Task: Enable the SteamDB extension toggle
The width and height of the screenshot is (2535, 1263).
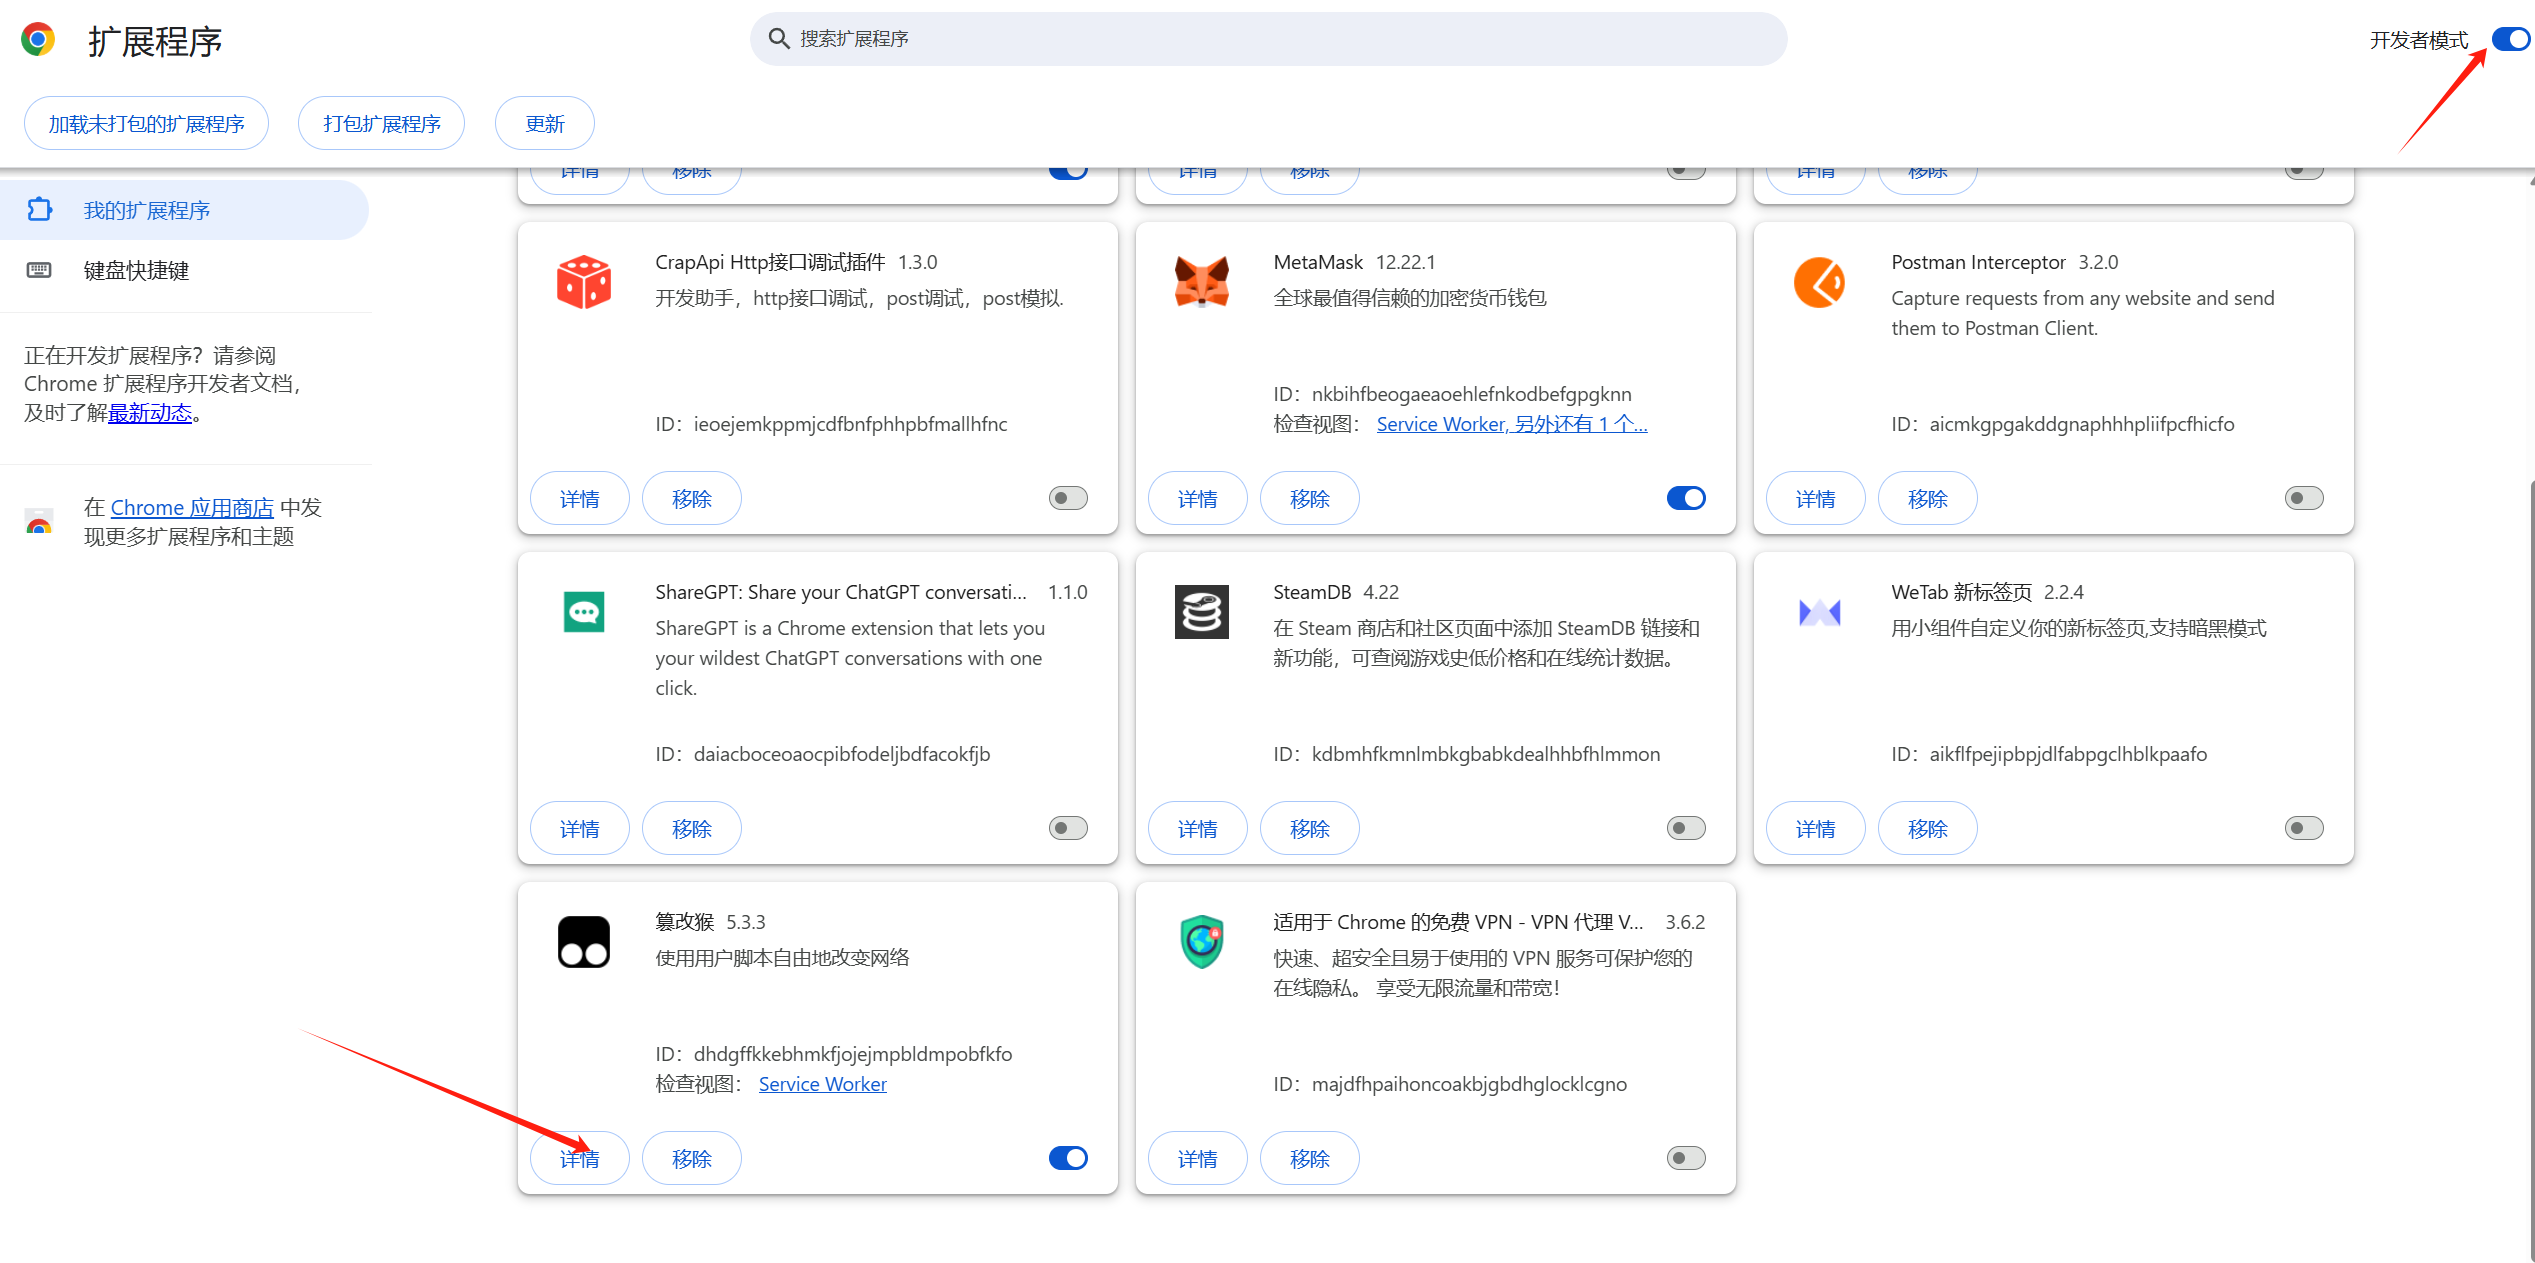Action: click(x=1686, y=828)
